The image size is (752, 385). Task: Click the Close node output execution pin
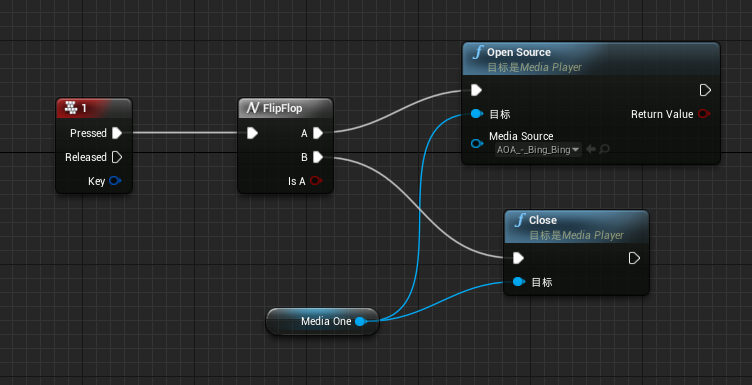click(x=634, y=258)
